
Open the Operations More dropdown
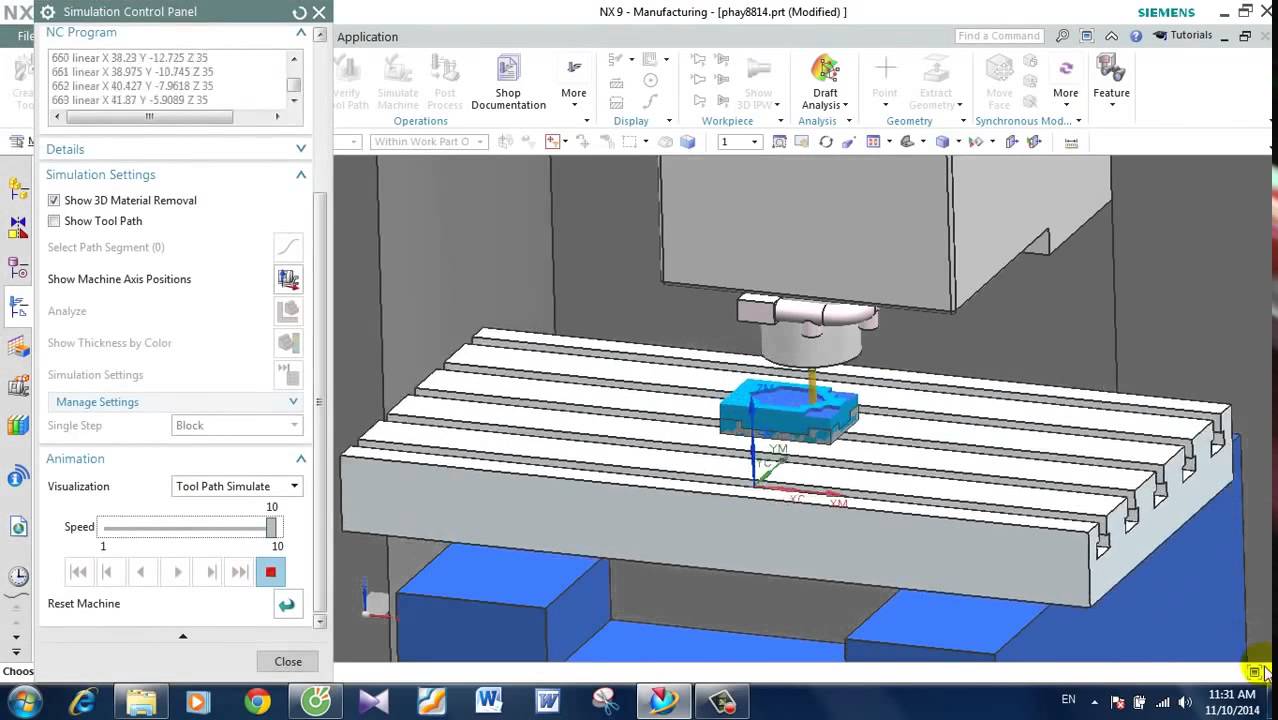click(573, 80)
